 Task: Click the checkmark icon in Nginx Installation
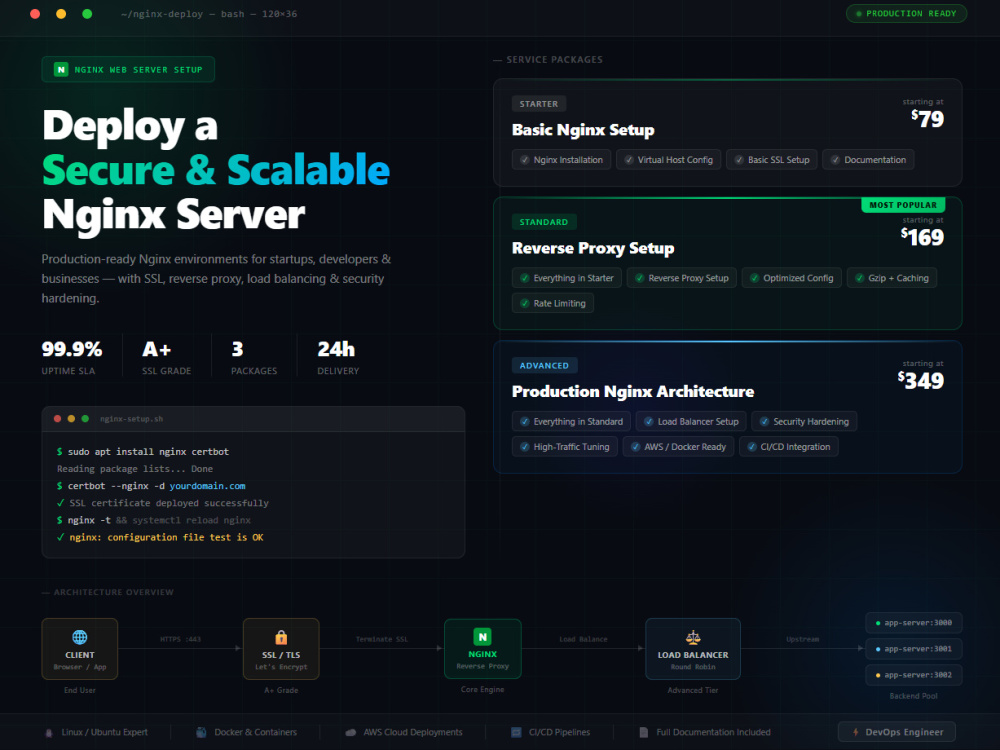[525, 160]
